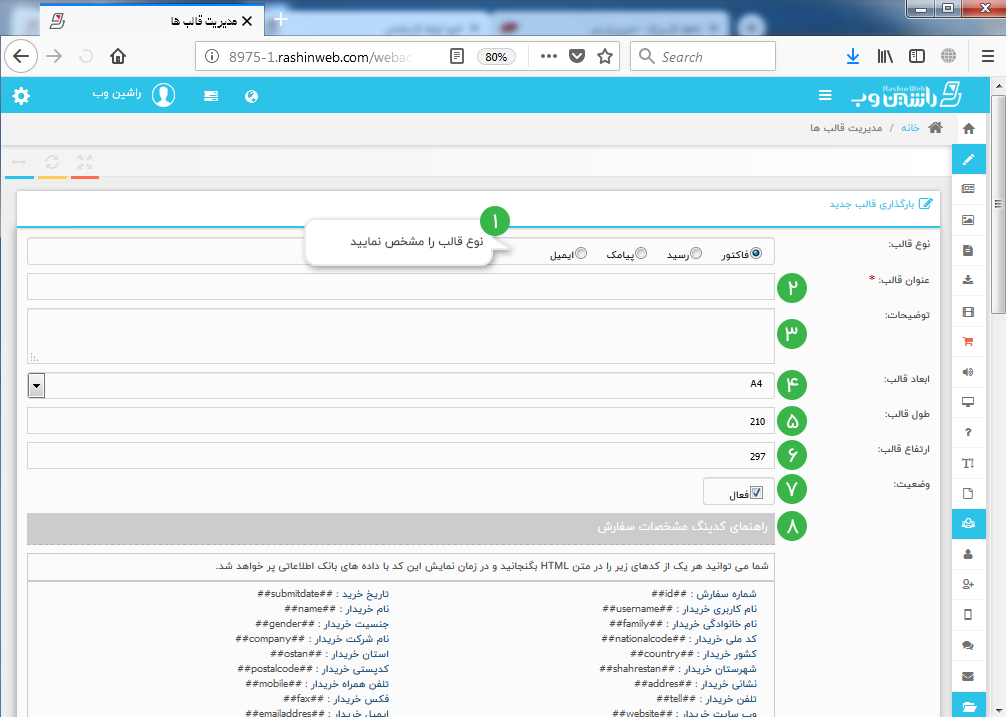Click the ##submitdate## code text
Image resolution: width=1006 pixels, height=717 pixels.
(x=295, y=594)
